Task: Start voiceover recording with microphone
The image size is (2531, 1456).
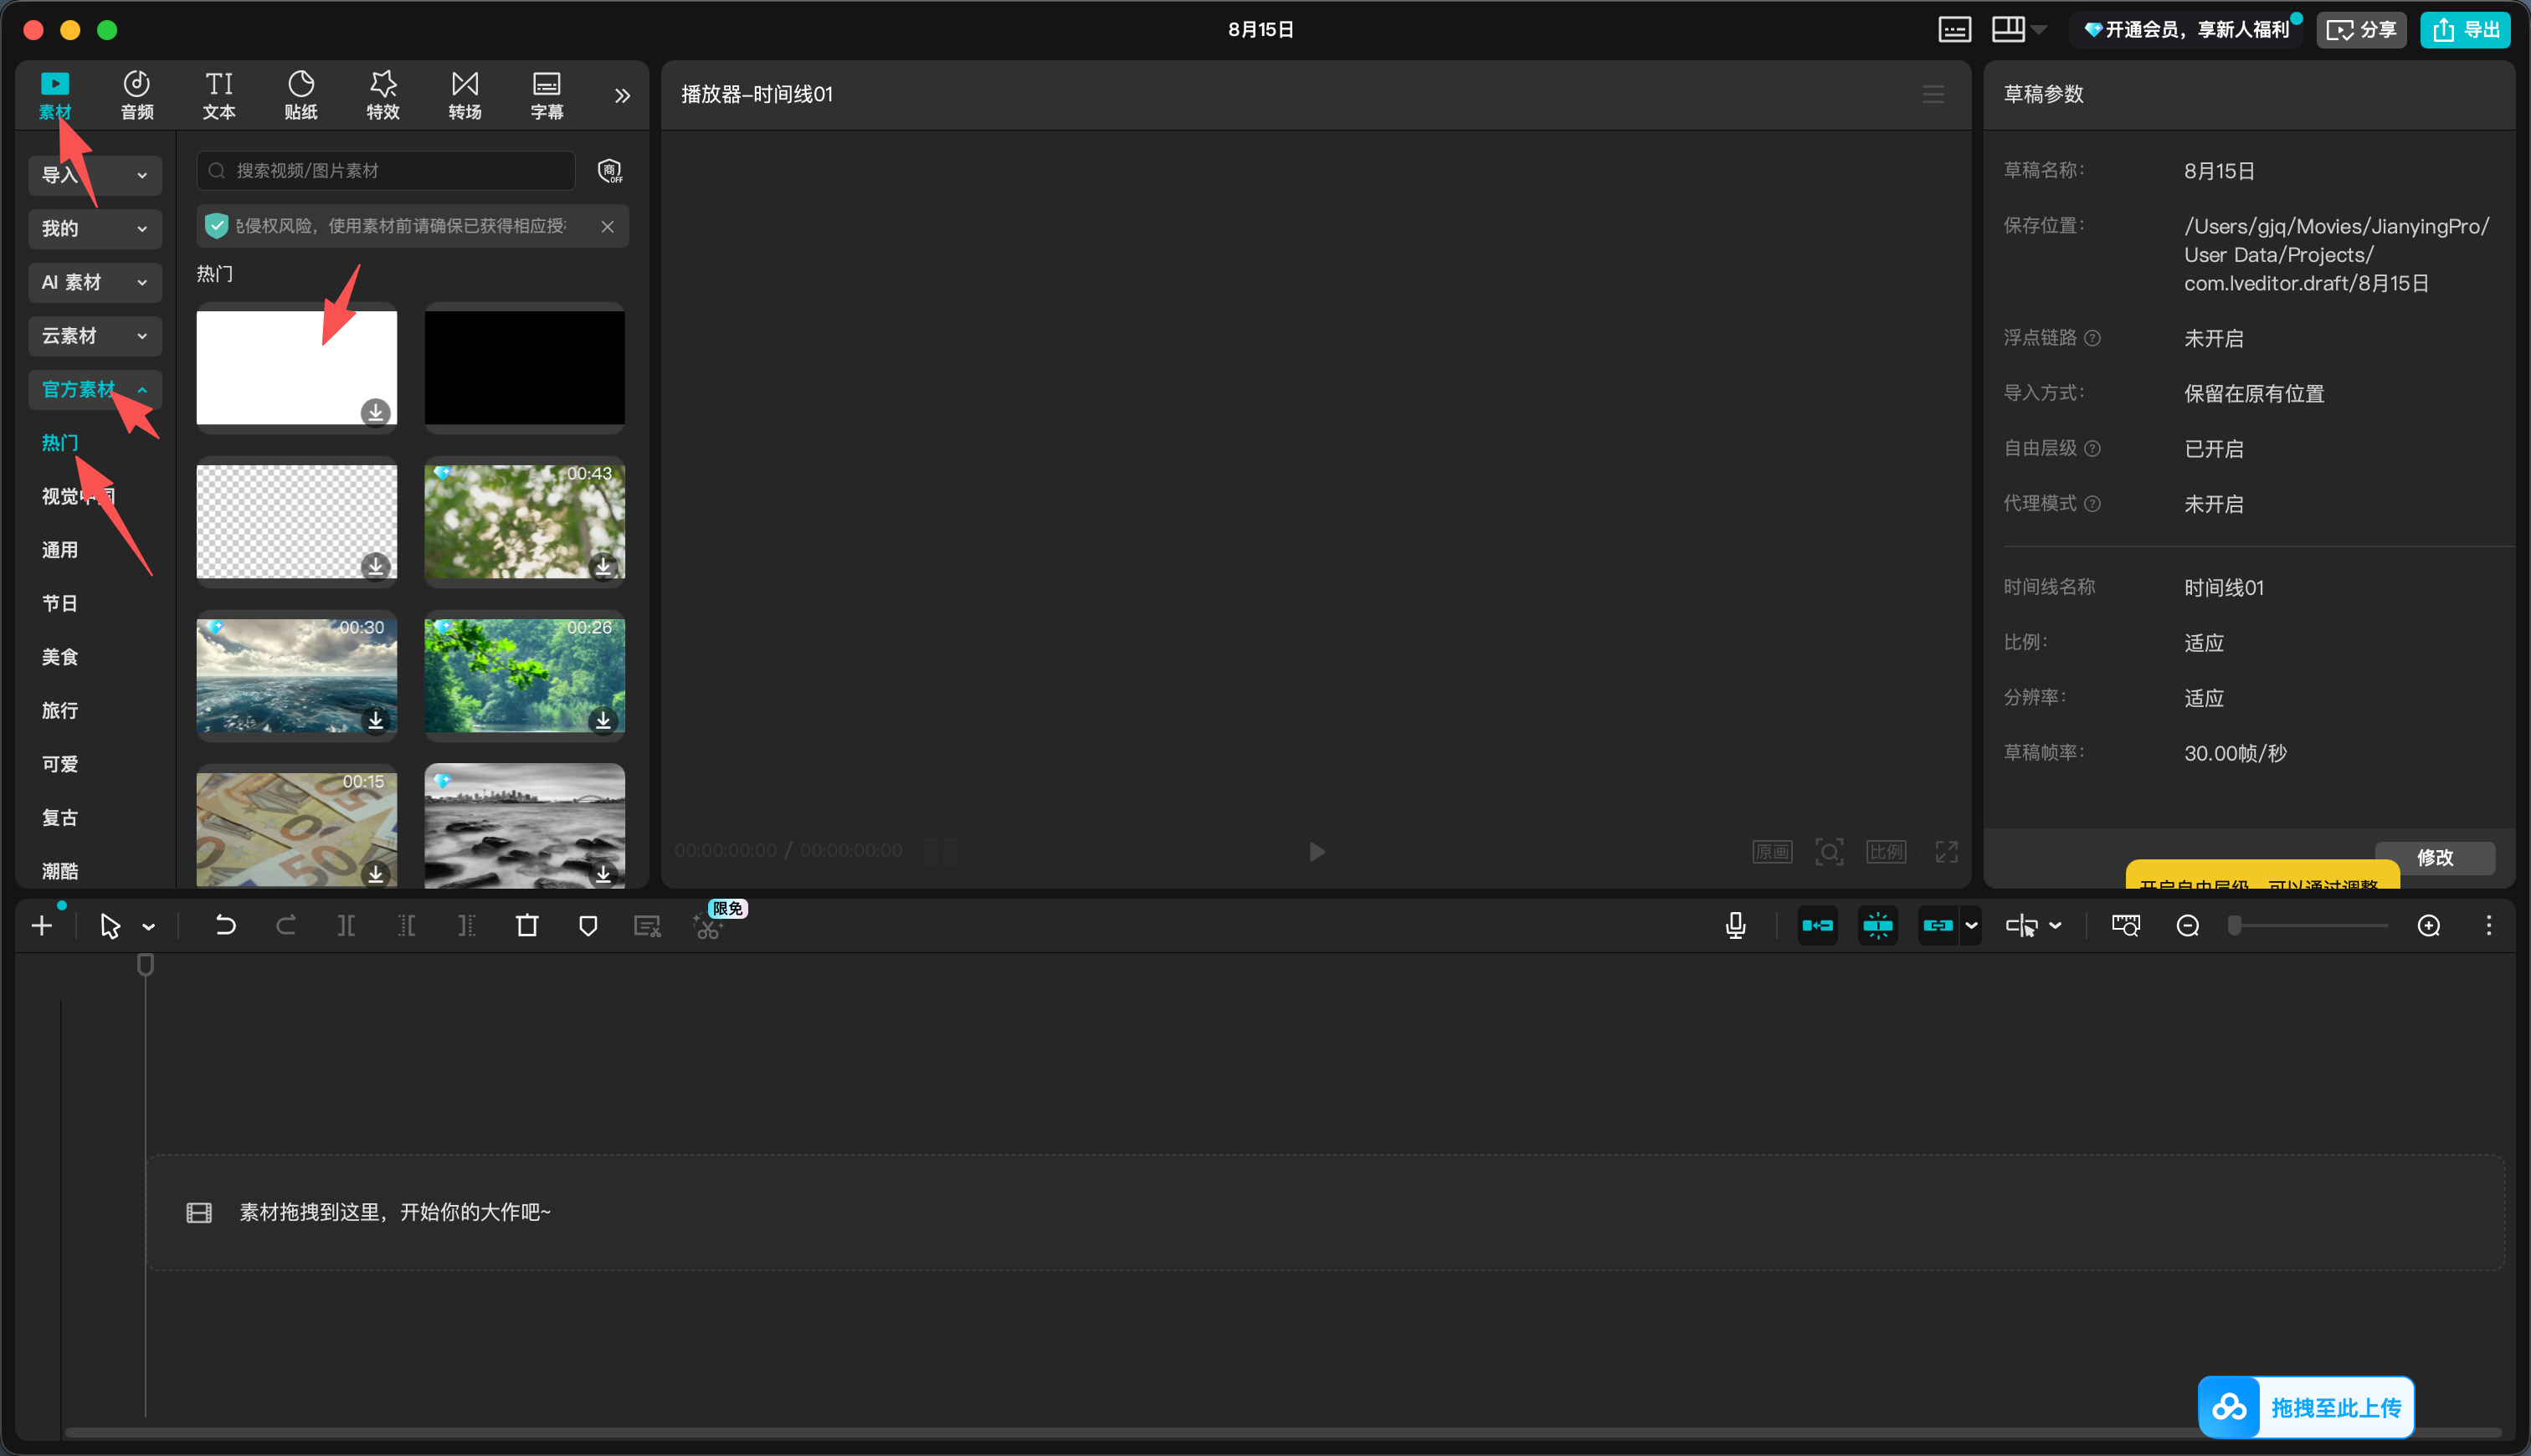Action: 1736,926
